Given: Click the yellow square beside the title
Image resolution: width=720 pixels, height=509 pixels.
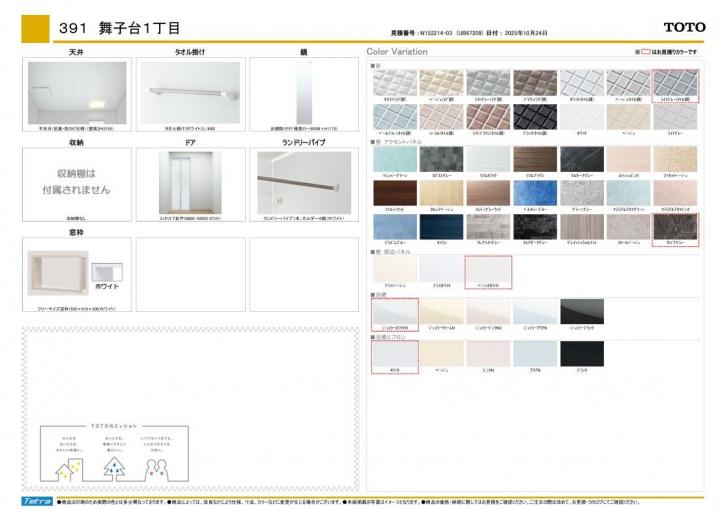Looking at the screenshot, I should [34, 28].
